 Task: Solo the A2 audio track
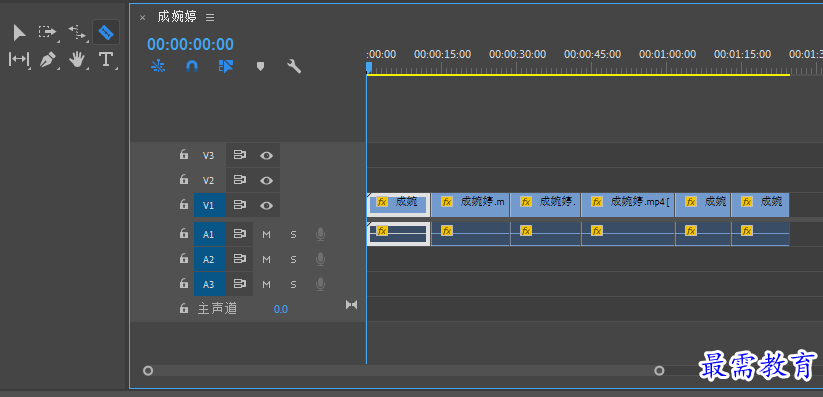(293, 259)
